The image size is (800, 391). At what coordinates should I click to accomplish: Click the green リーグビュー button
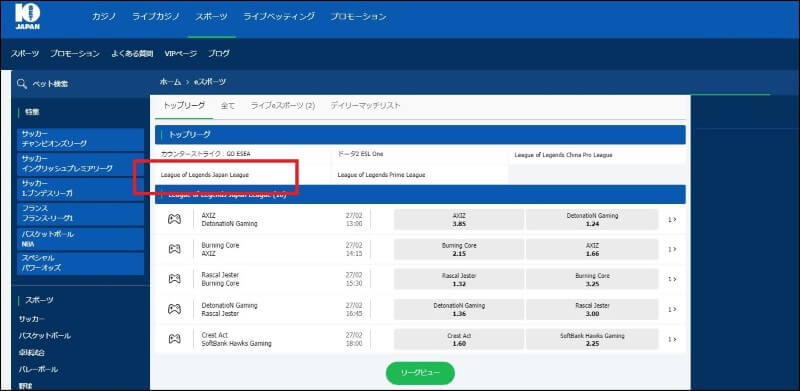click(420, 373)
